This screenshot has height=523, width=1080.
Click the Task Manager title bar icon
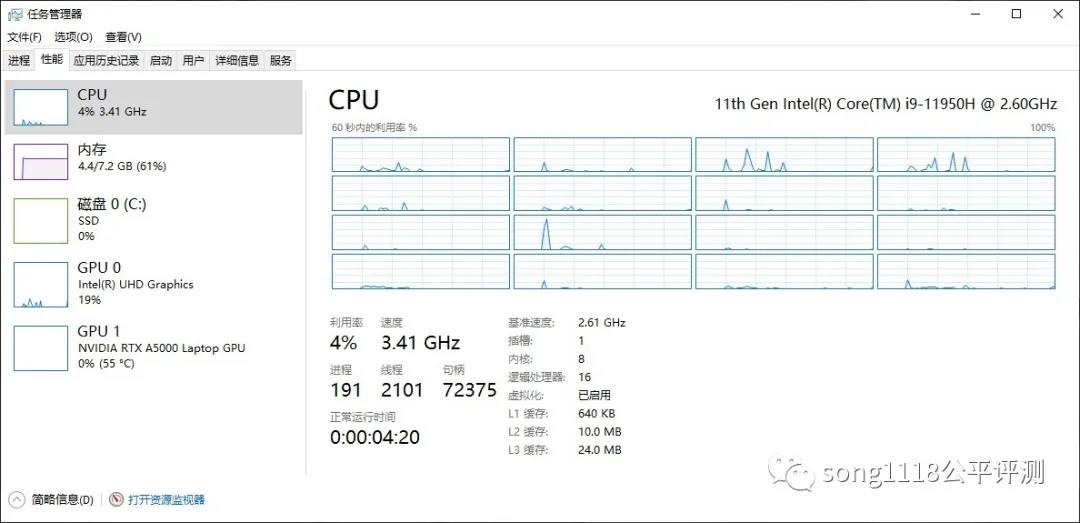[14, 14]
